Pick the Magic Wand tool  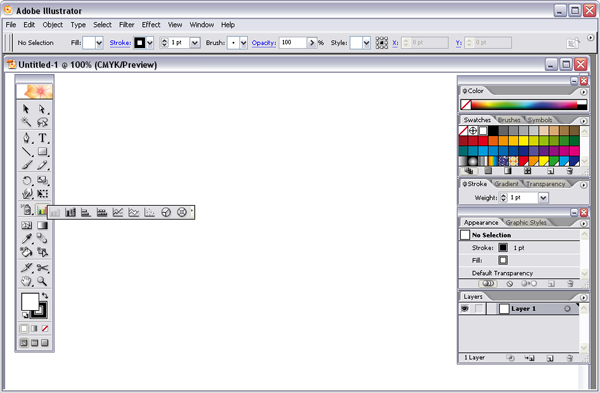[x=26, y=122]
